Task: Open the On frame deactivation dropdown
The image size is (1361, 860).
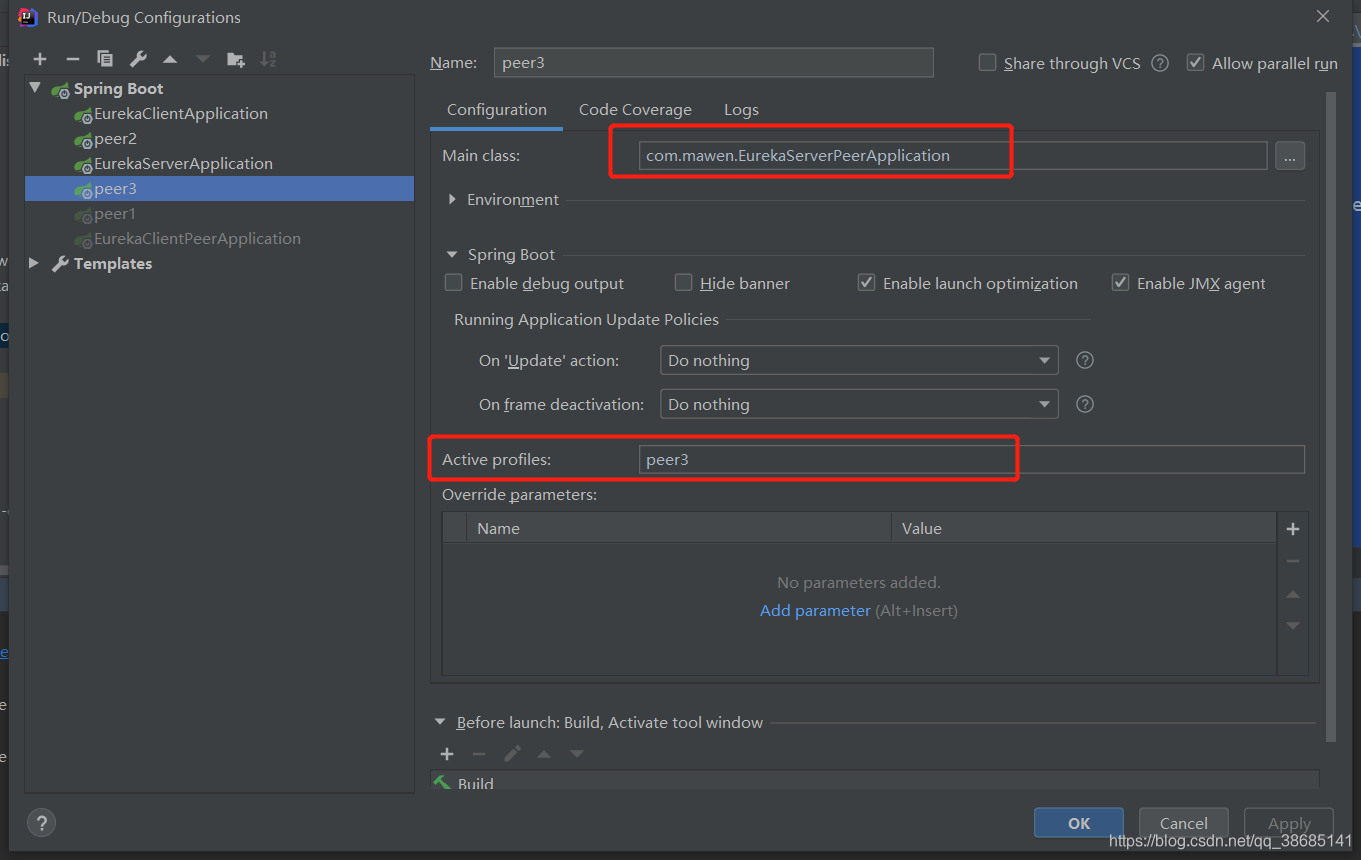Action: click(x=859, y=404)
